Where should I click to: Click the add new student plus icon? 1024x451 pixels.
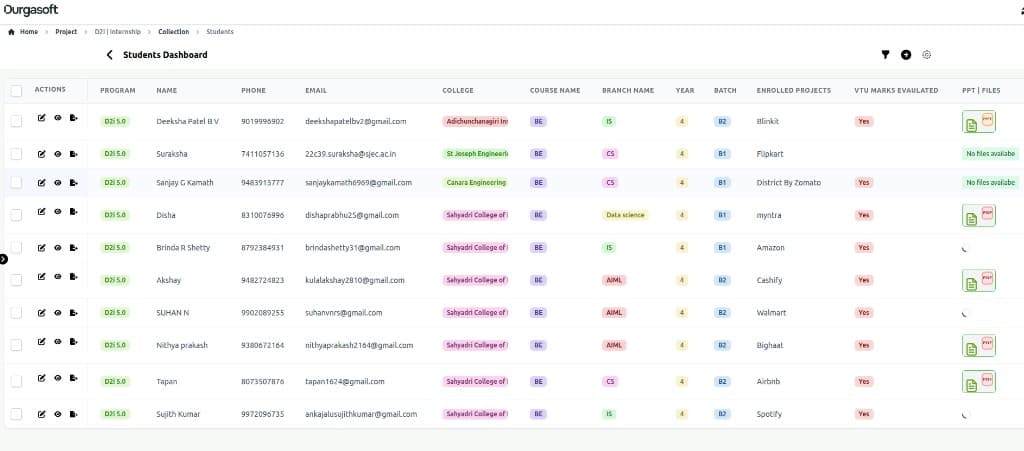click(x=906, y=55)
